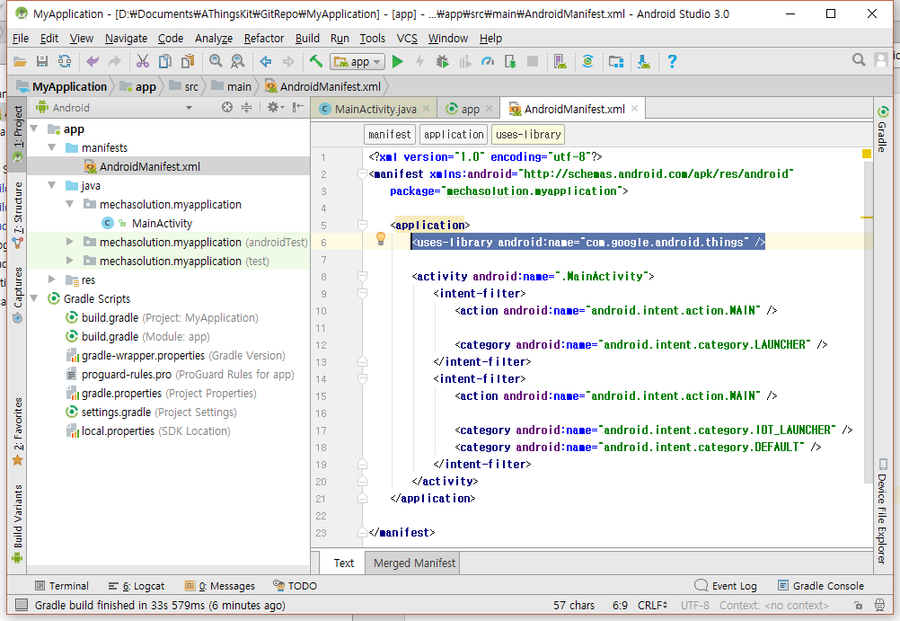
Task: Toggle file read-only lock in status bar
Action: pyautogui.click(x=858, y=605)
